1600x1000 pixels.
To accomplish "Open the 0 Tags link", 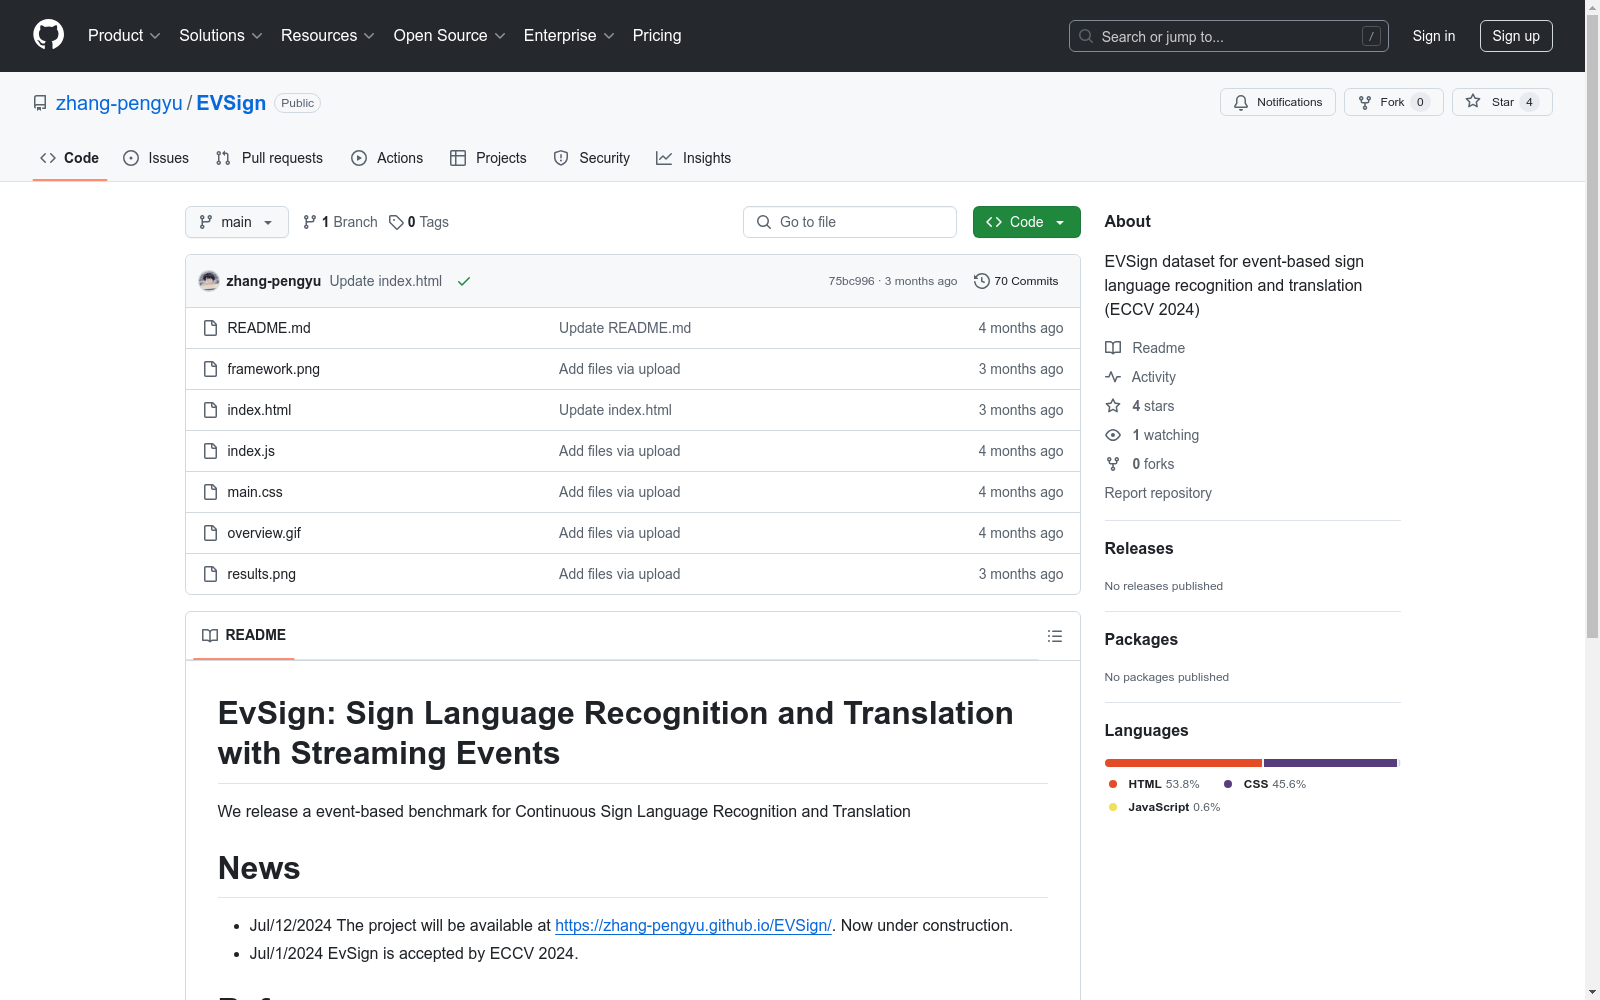I will 419,222.
